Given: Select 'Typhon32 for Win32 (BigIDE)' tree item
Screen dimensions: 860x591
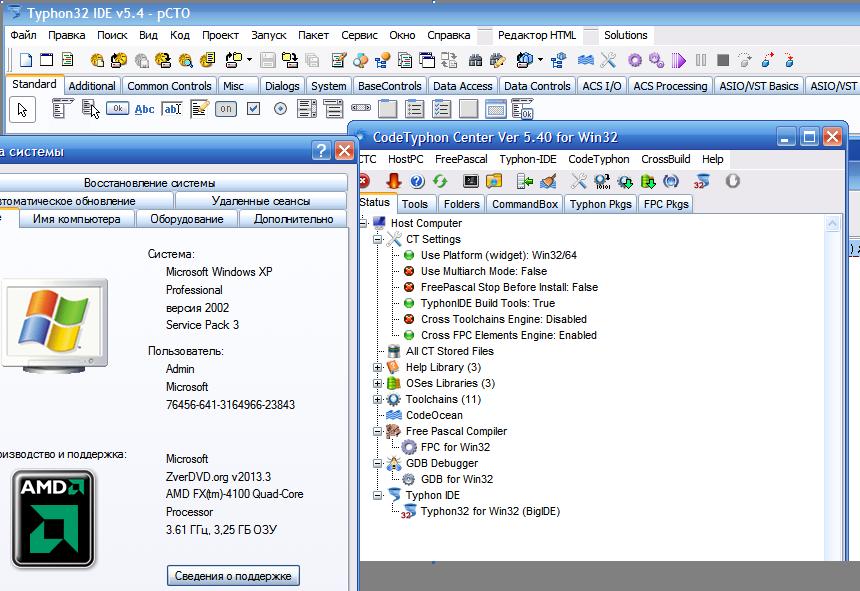Looking at the screenshot, I should 489,512.
